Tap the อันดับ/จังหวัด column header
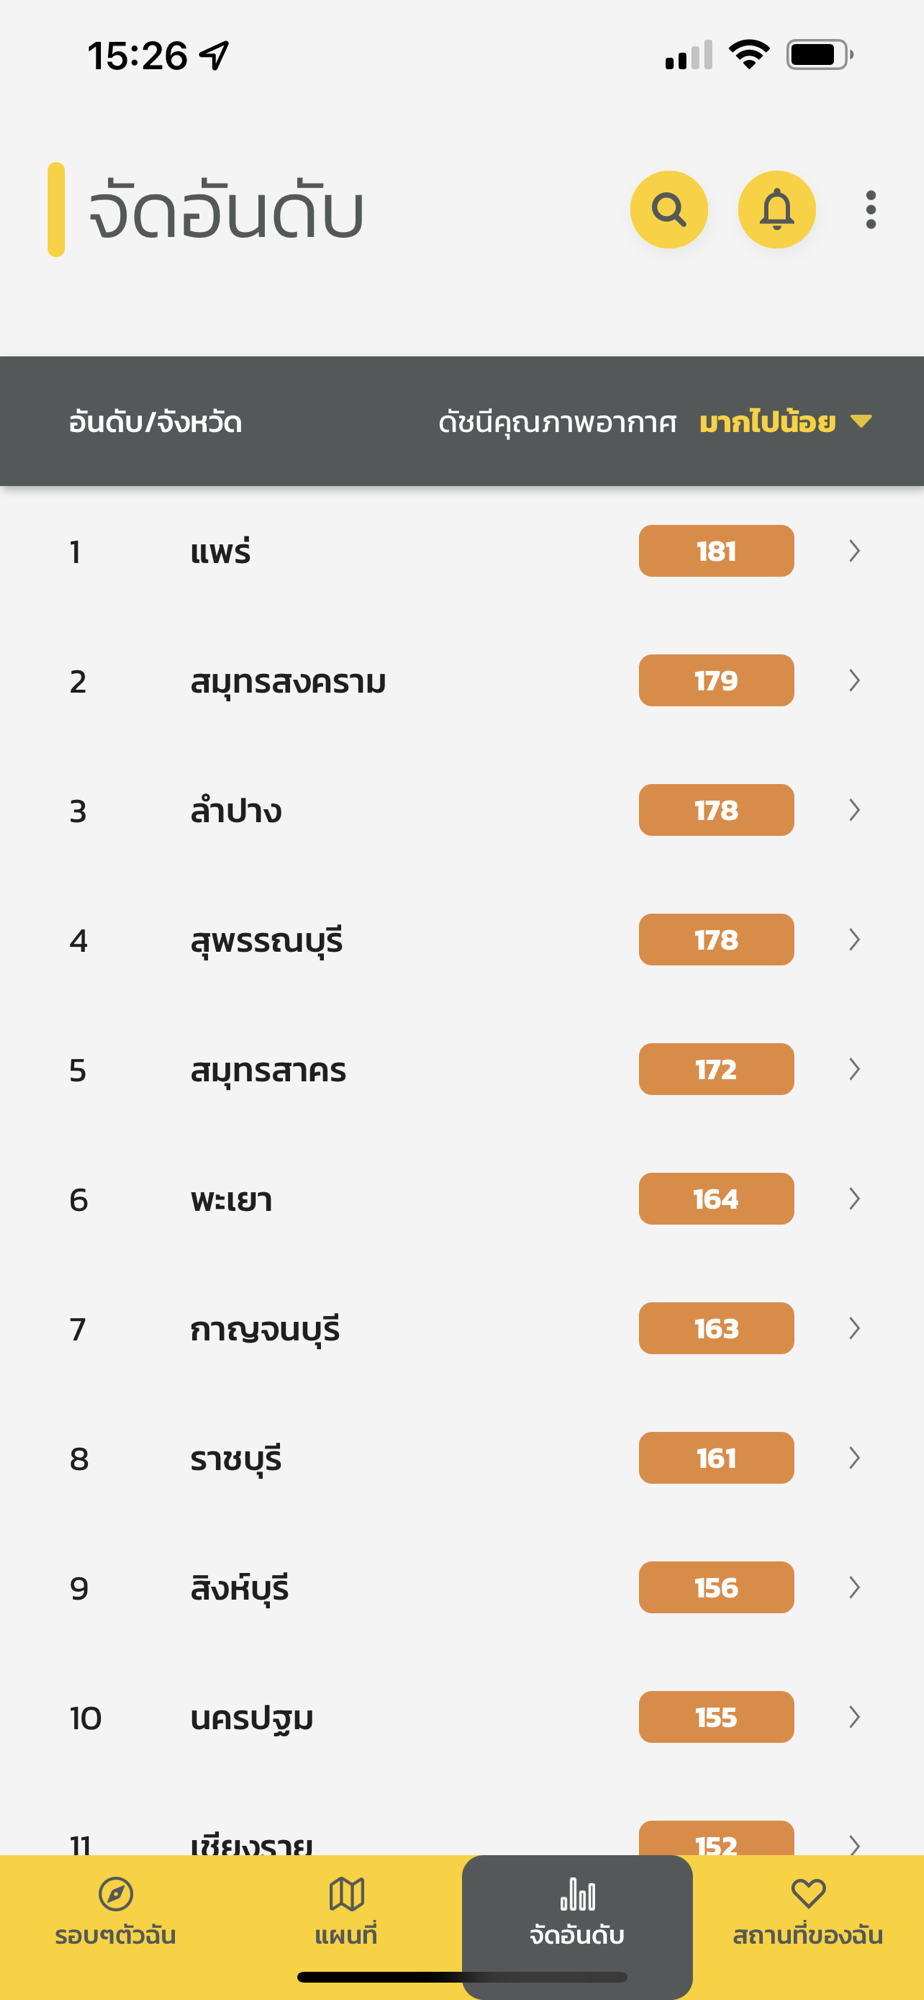 point(155,422)
